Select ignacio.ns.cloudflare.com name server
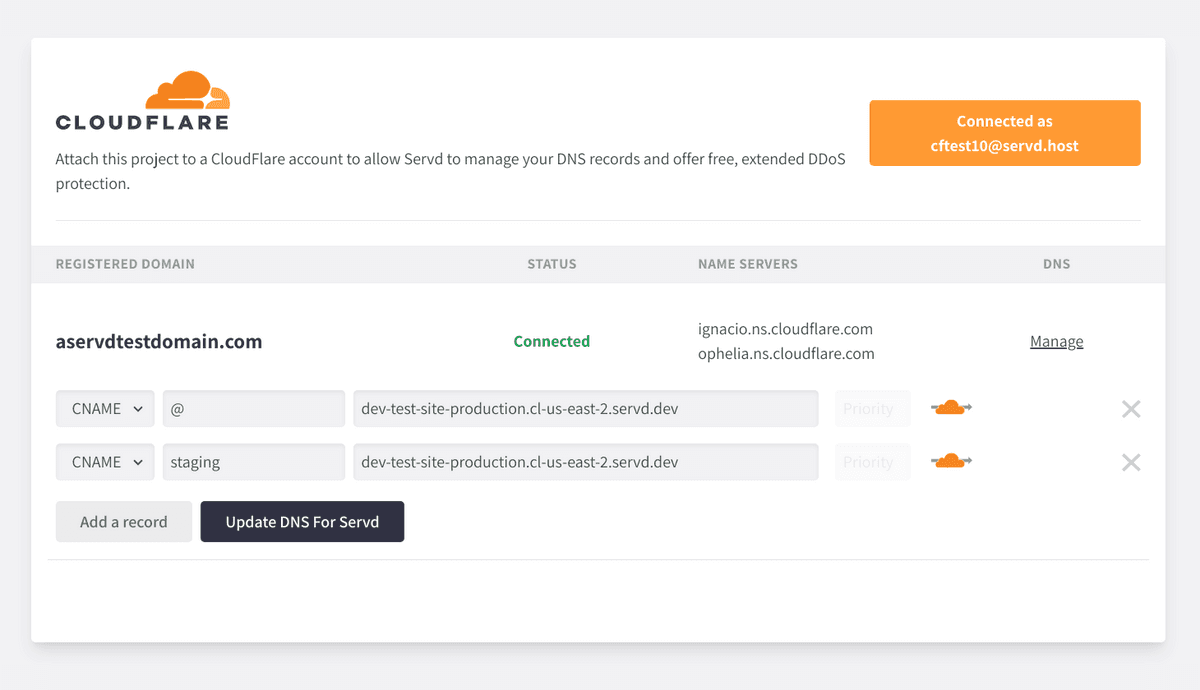 tap(786, 329)
